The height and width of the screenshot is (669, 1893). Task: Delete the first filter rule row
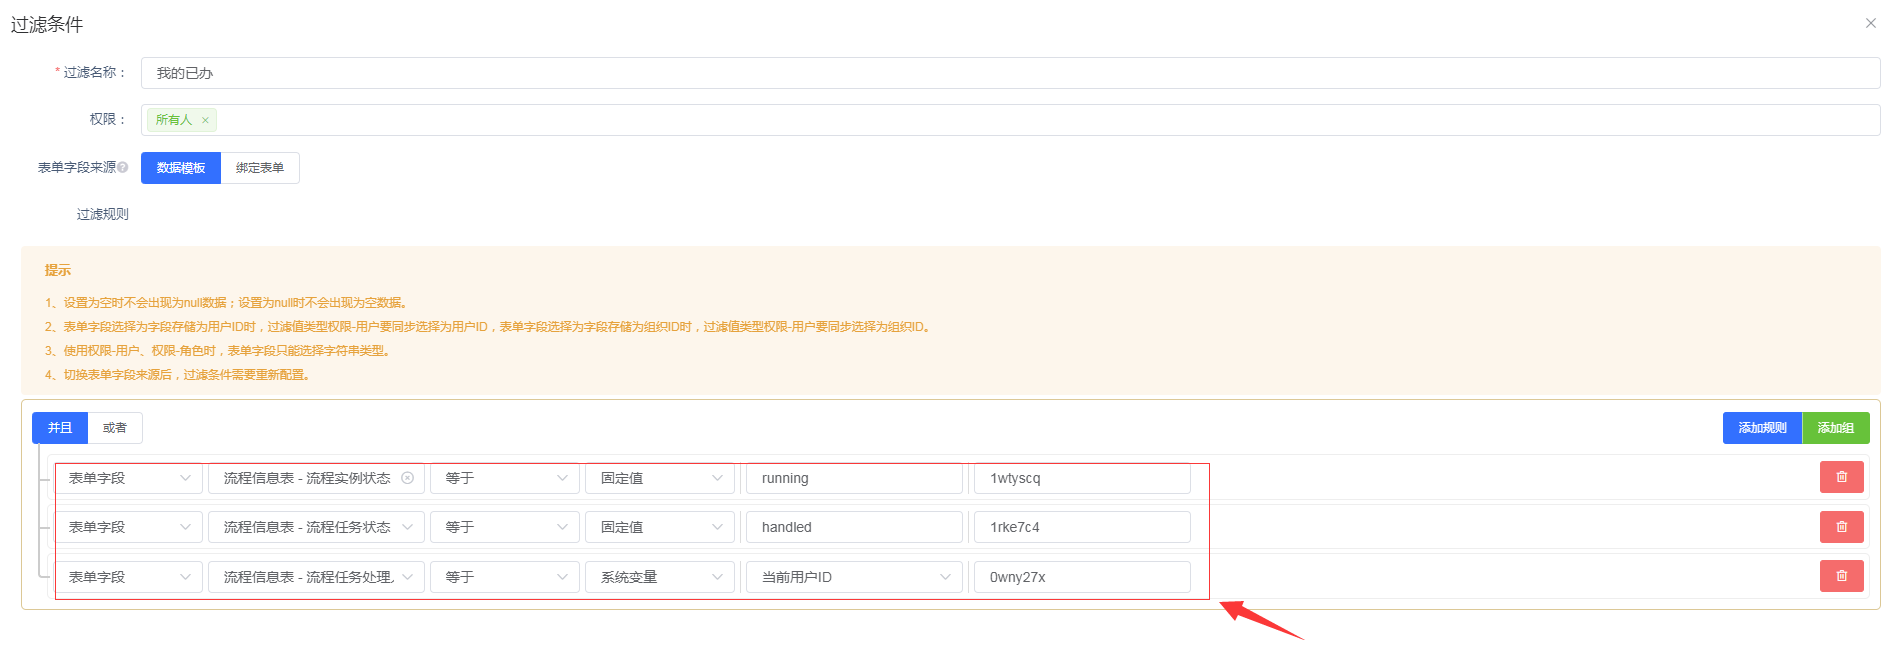[x=1841, y=478]
